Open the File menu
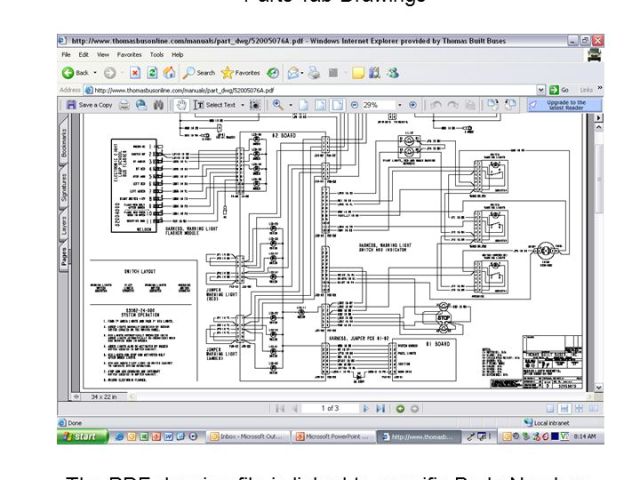 point(66,54)
